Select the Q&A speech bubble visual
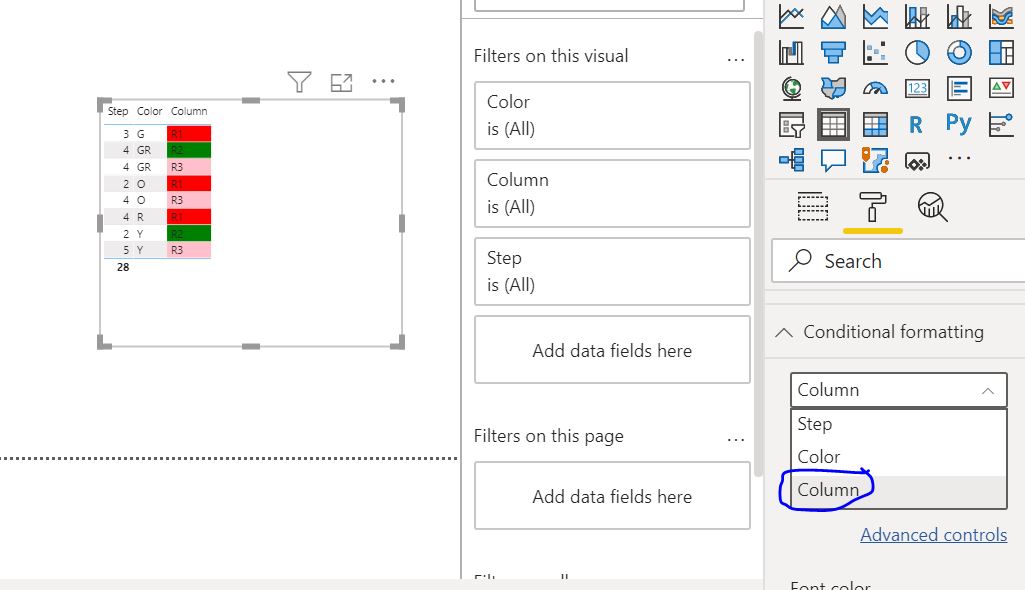The height and width of the screenshot is (590, 1025). click(x=833, y=160)
